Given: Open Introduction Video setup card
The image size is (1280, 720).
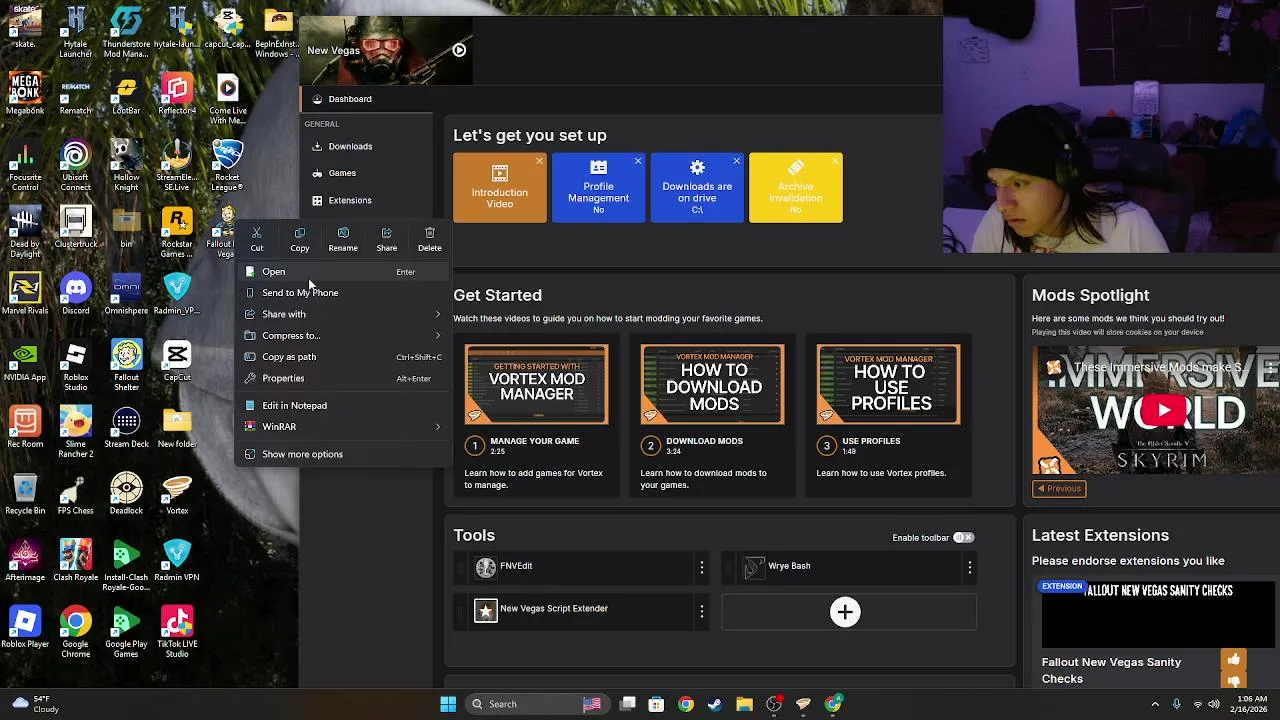Looking at the screenshot, I should 500,187.
